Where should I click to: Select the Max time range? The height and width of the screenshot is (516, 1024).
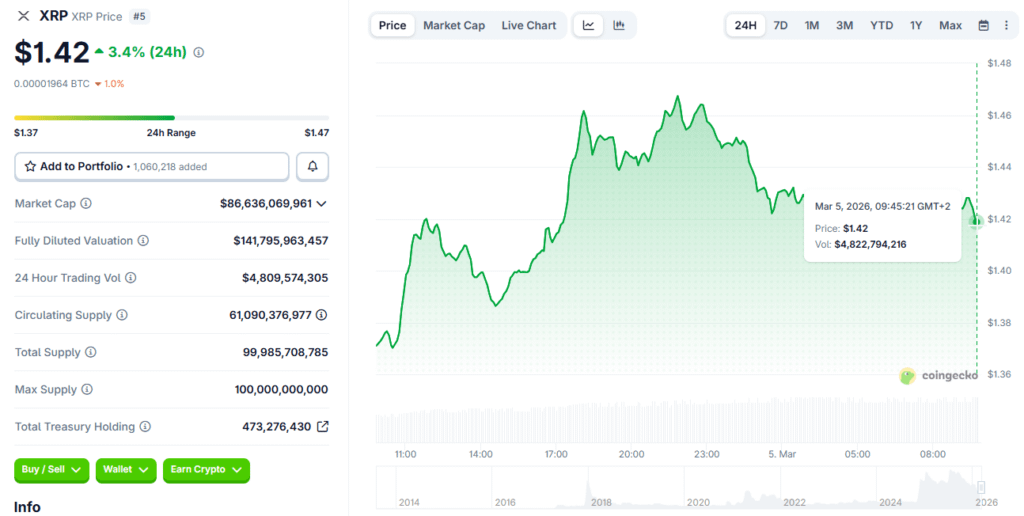(950, 25)
